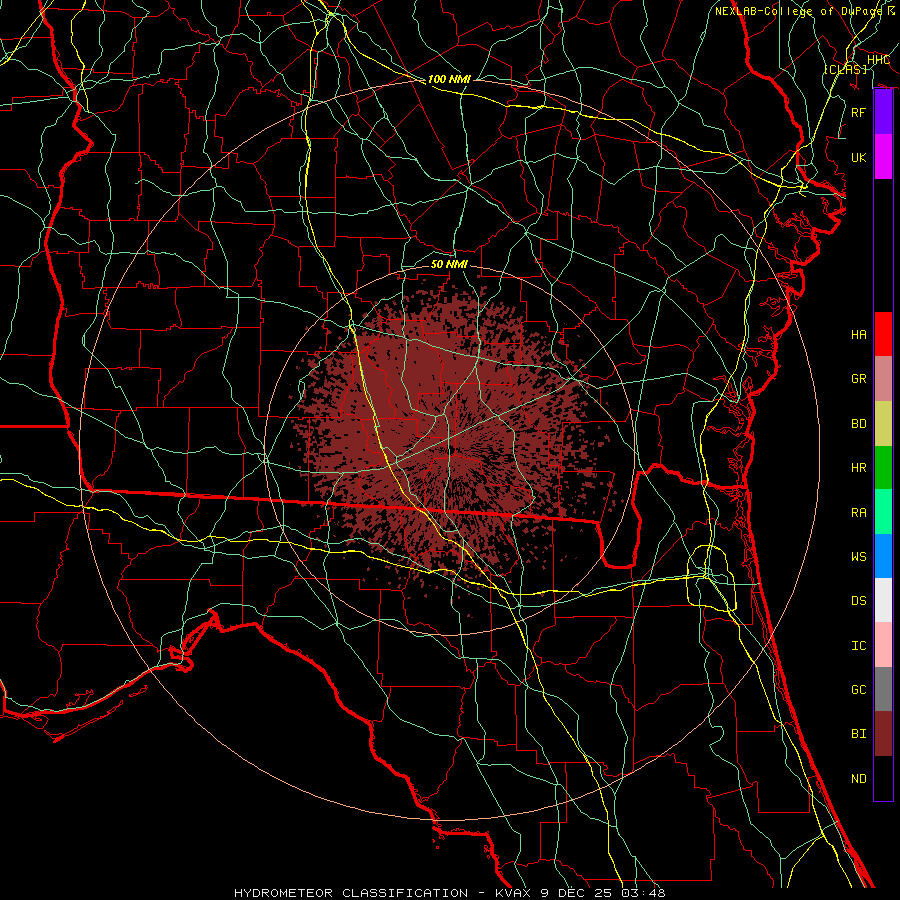Click the ND black legend swatch
The image size is (900, 900).
(883, 778)
